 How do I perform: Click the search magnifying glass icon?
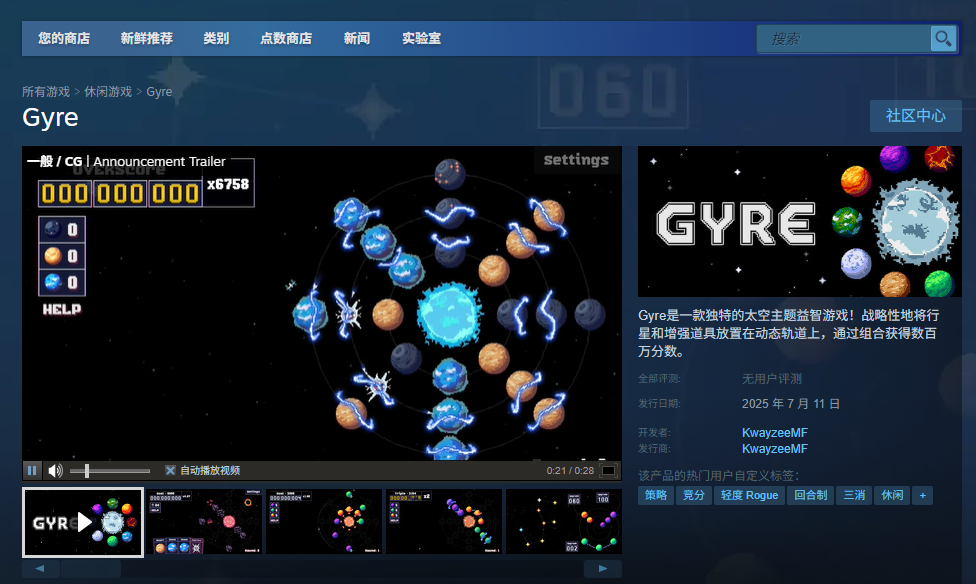[x=943, y=38]
